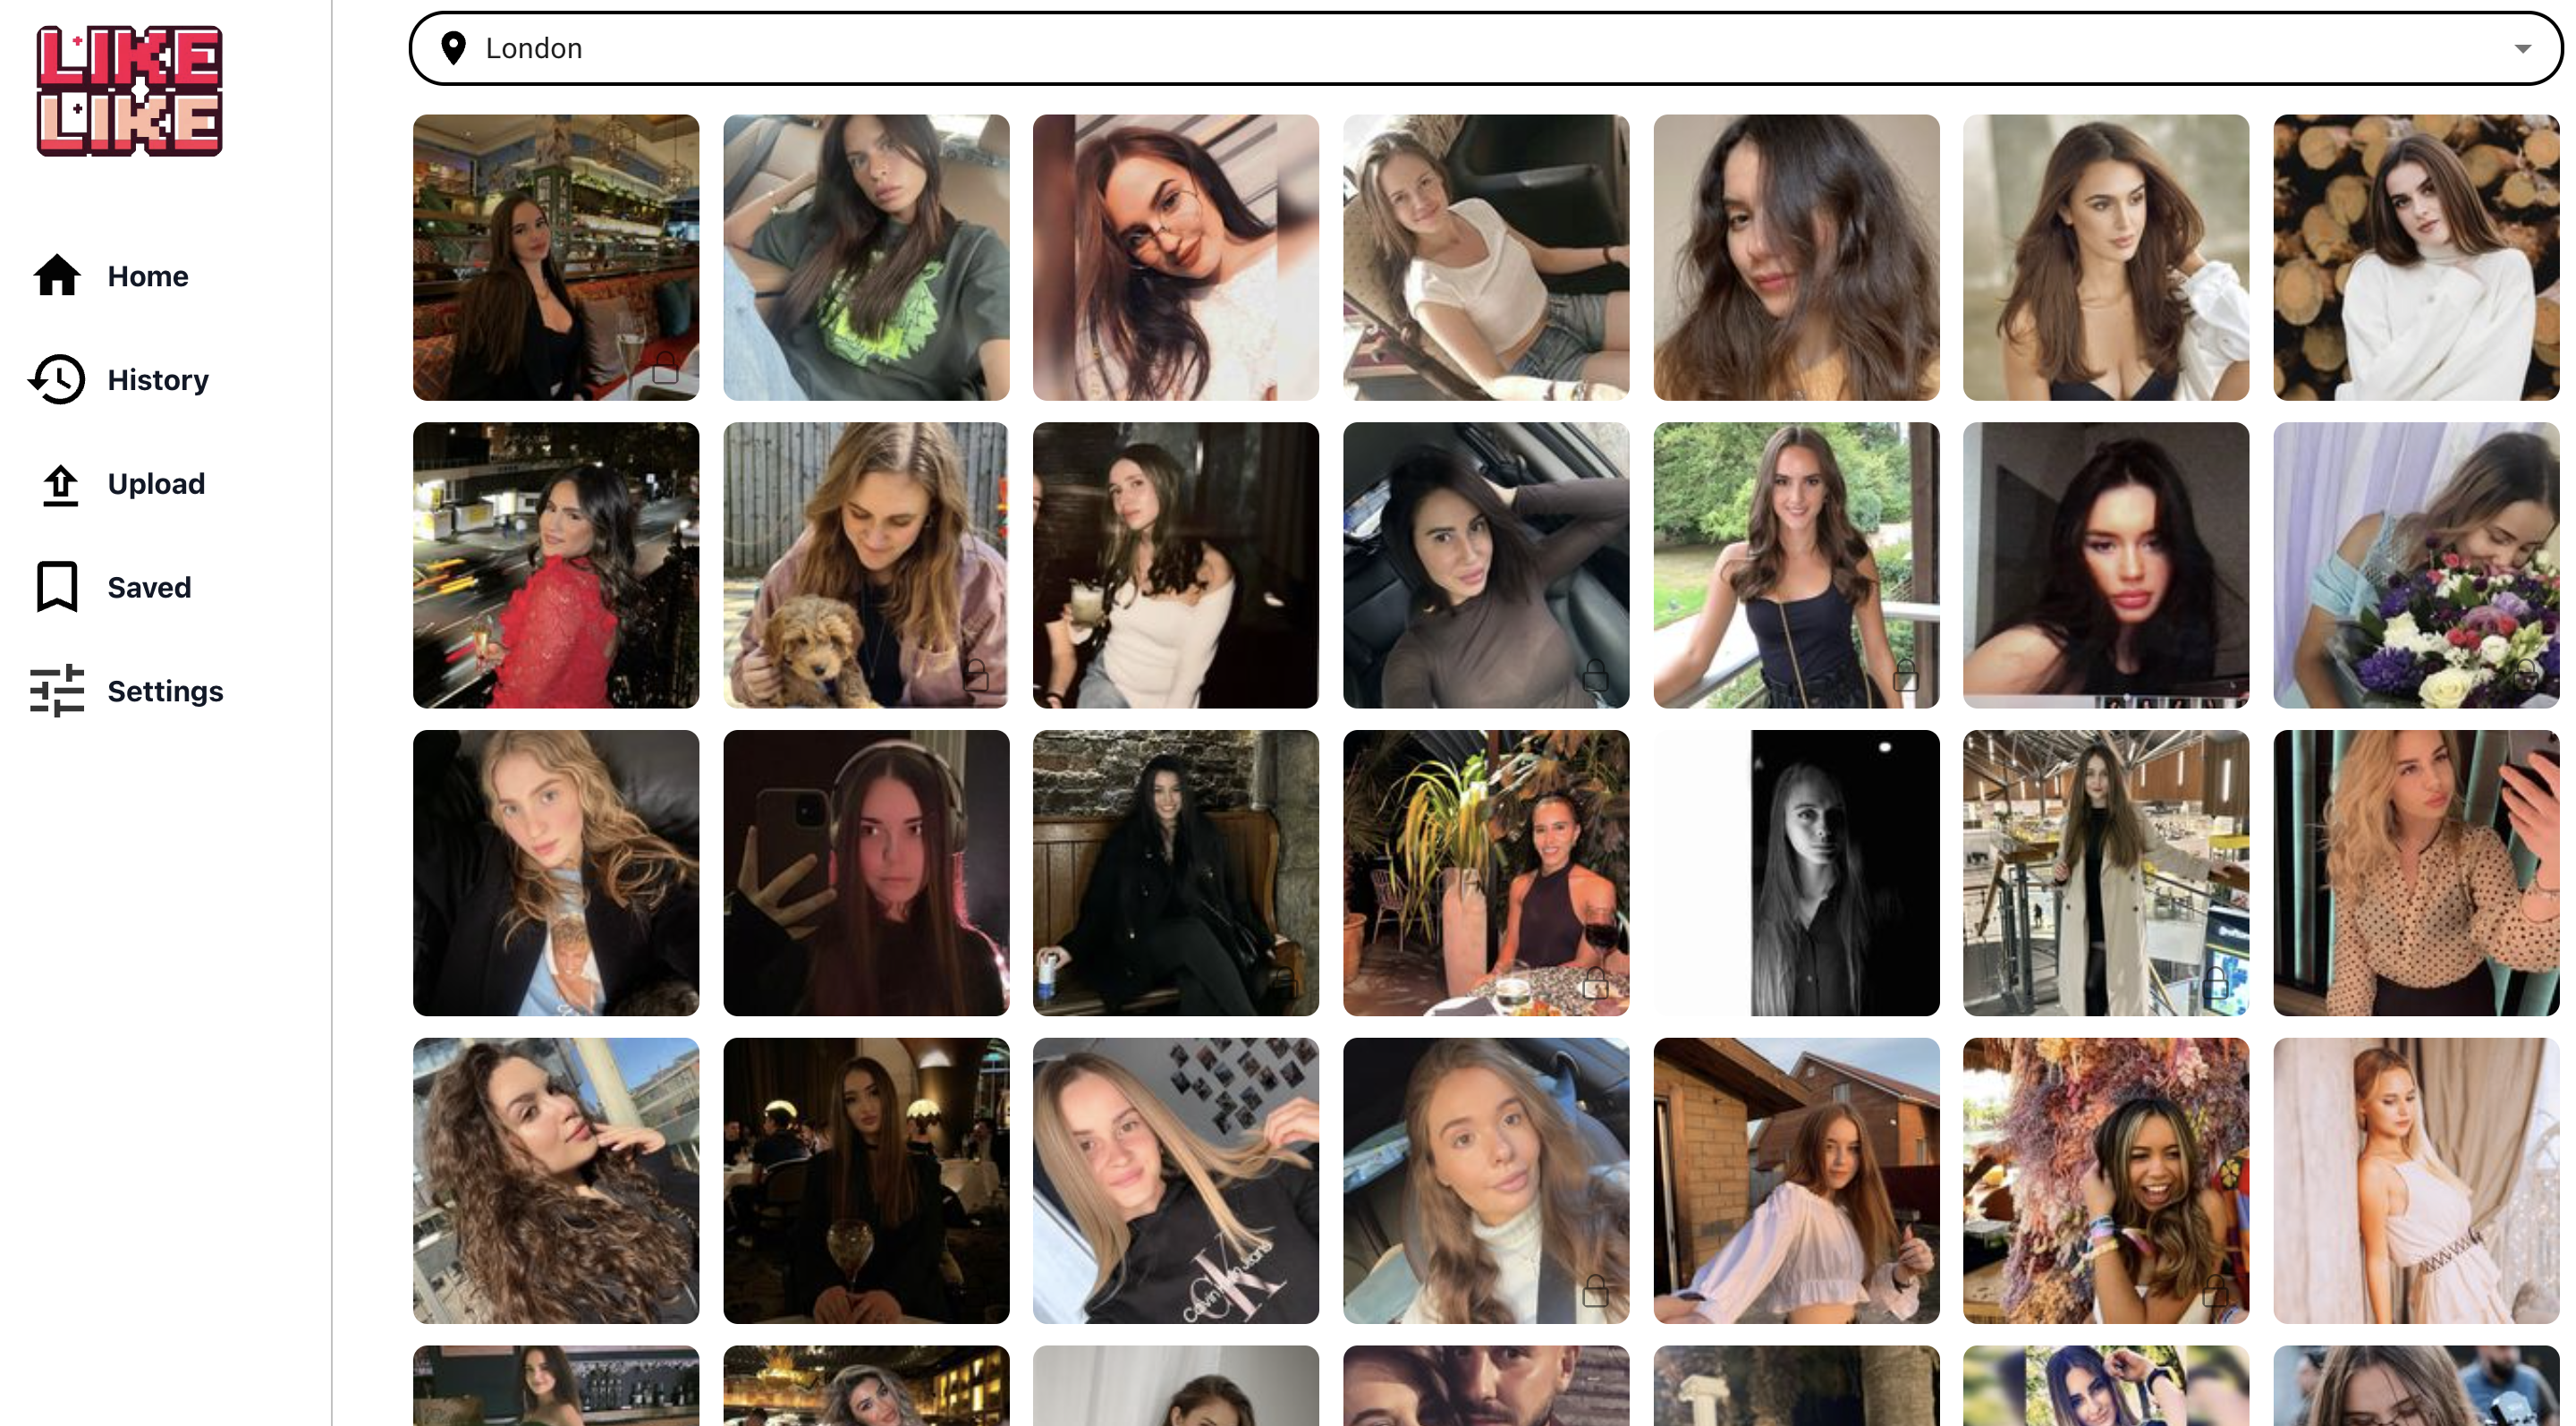Screen dimensions: 2576x1426
Task: Click the Home house icon
Action: click(57, 276)
